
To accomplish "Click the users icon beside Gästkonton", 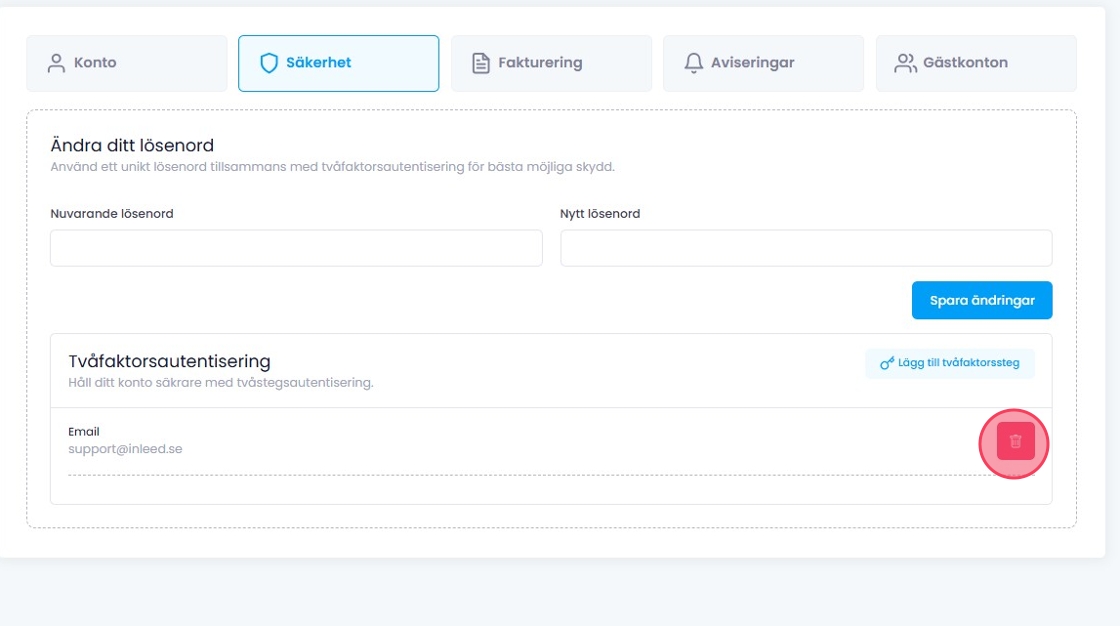I will click(906, 63).
